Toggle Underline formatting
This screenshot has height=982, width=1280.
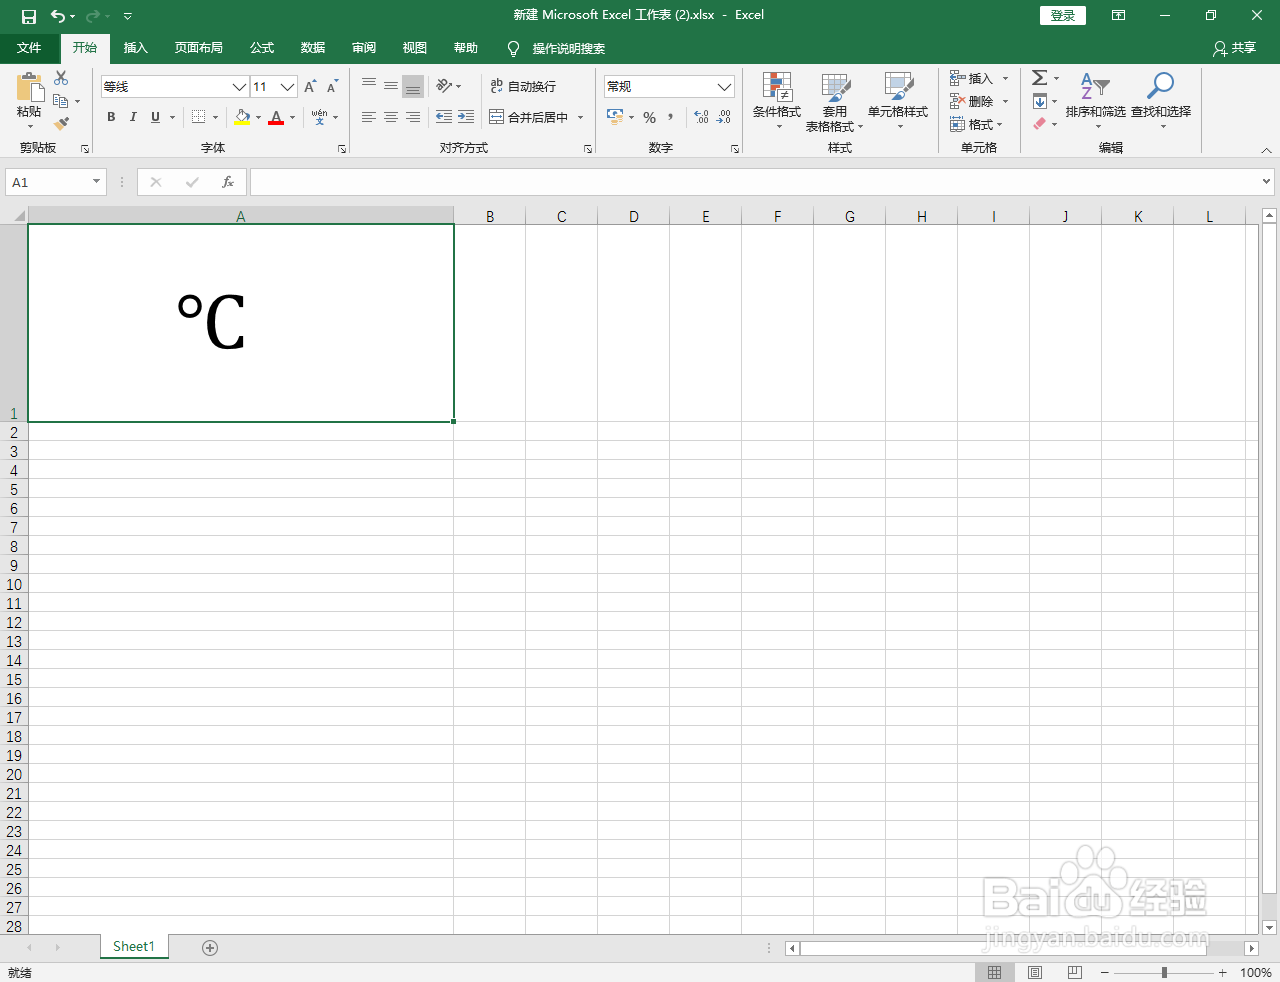(x=155, y=117)
